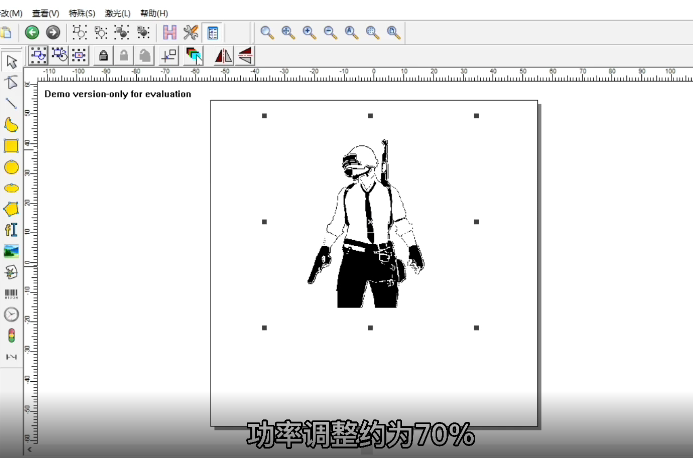Click the plain magnifier zoom tool
The height and width of the screenshot is (458, 693).
pos(267,32)
